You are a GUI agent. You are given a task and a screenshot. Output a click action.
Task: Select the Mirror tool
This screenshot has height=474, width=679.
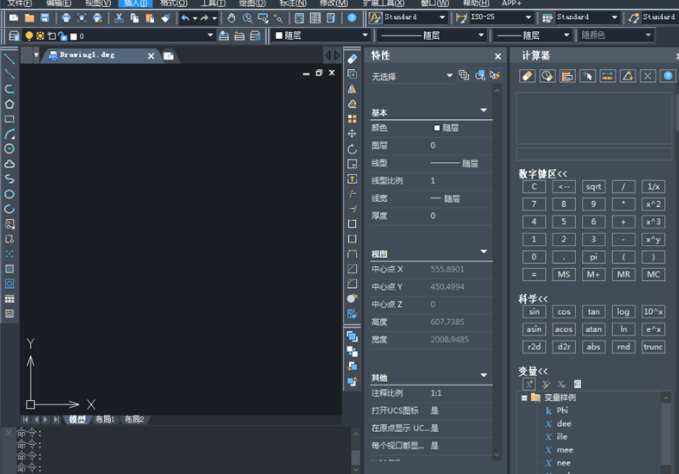tap(352, 89)
